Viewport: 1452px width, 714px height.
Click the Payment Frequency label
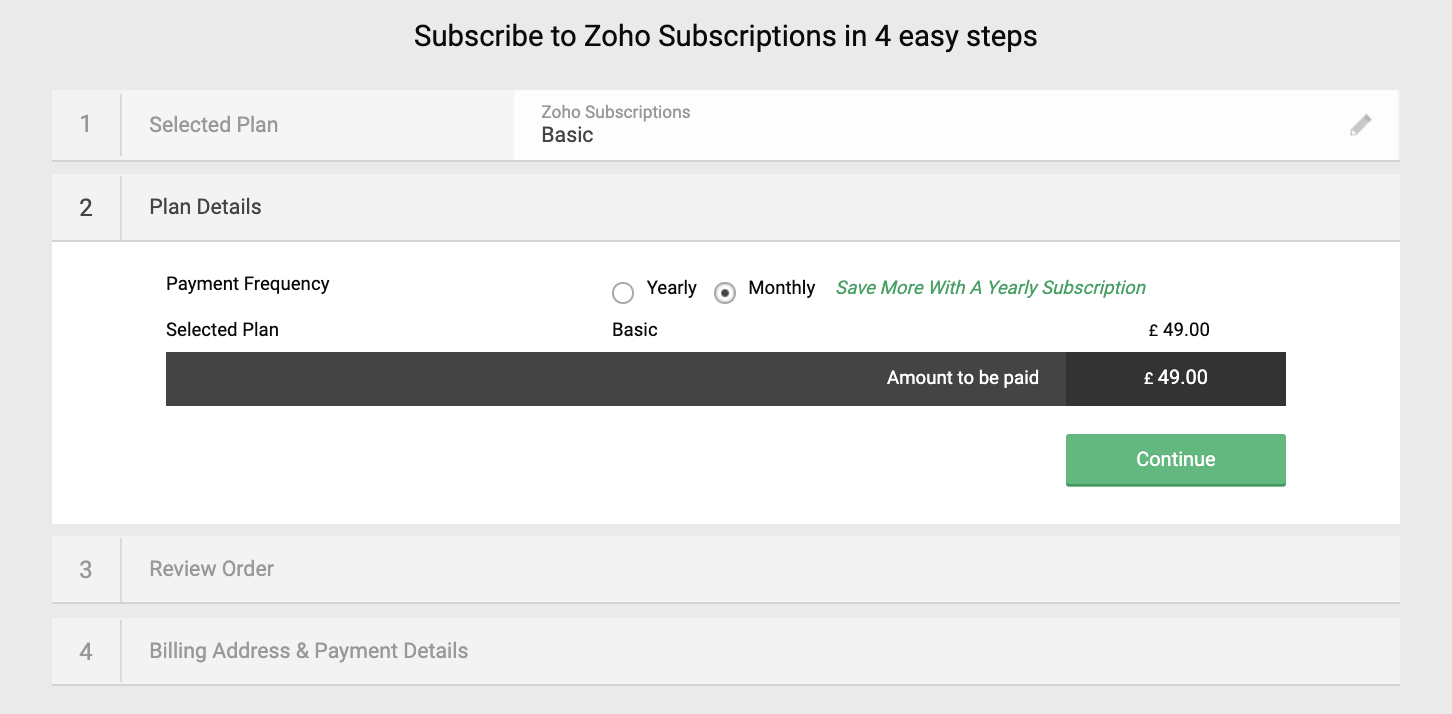pos(247,284)
